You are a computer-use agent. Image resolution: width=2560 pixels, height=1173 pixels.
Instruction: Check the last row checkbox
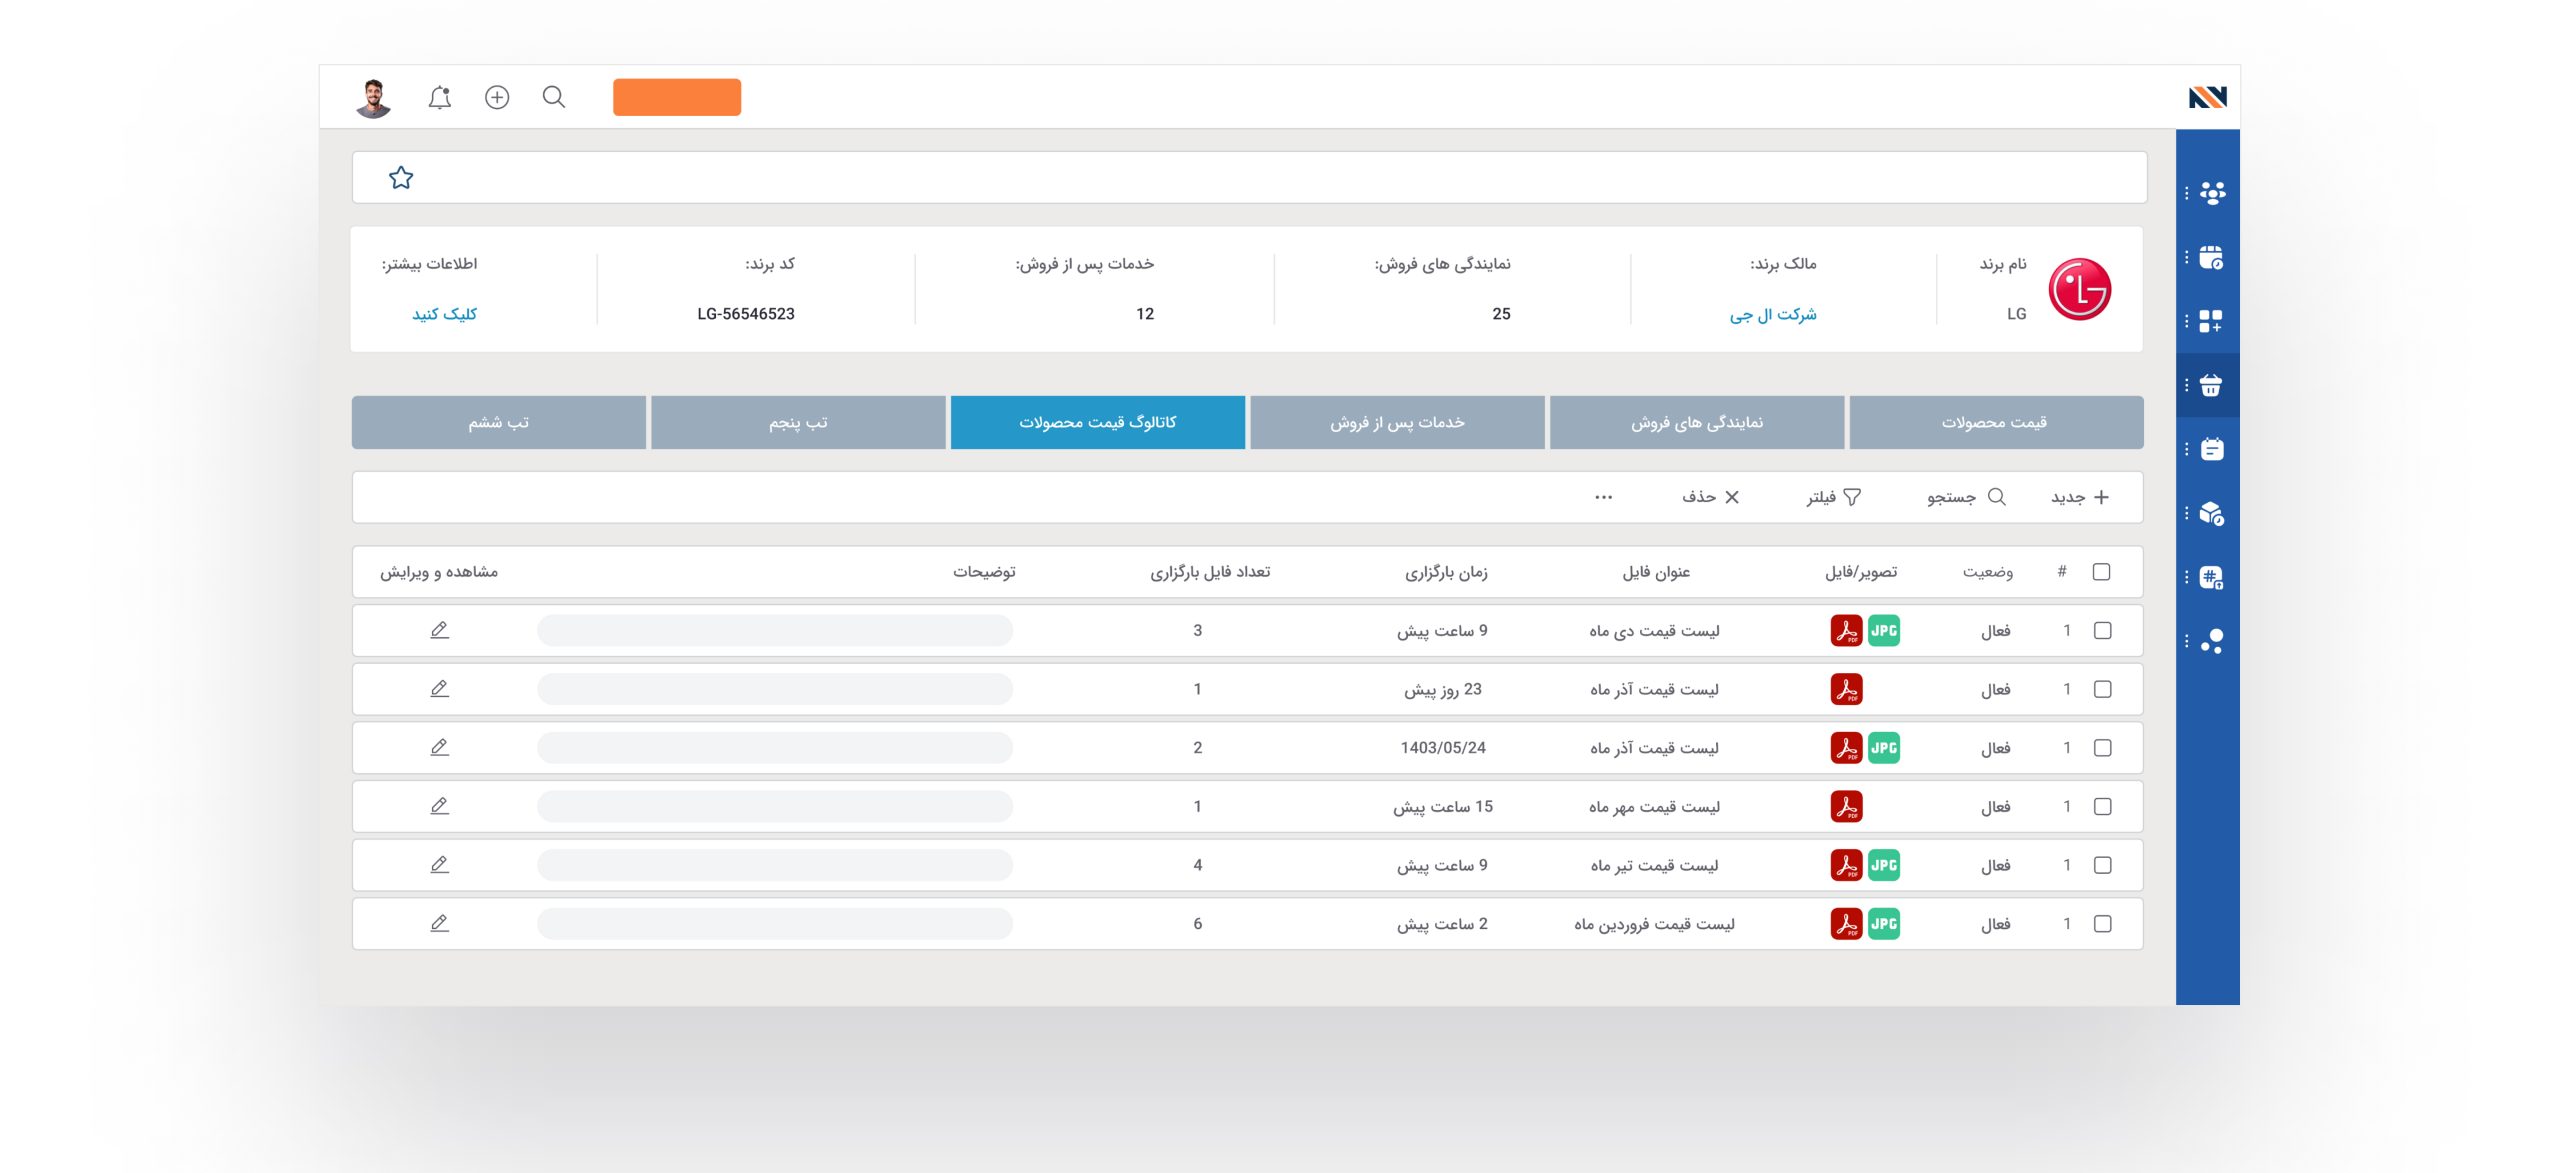click(x=2102, y=924)
